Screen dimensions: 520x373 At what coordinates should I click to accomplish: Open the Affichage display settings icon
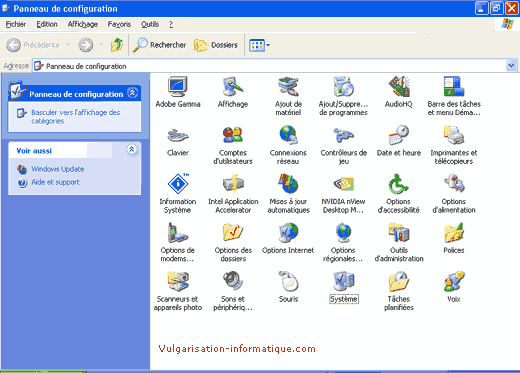coord(233,87)
